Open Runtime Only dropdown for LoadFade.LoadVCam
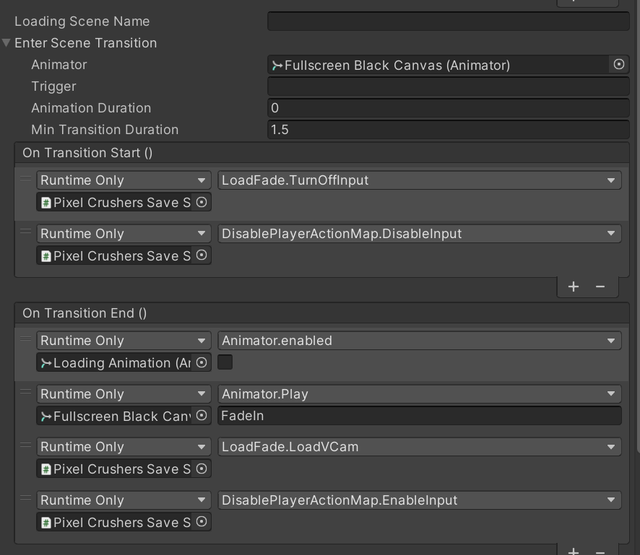This screenshot has height=555, width=640. click(x=124, y=447)
